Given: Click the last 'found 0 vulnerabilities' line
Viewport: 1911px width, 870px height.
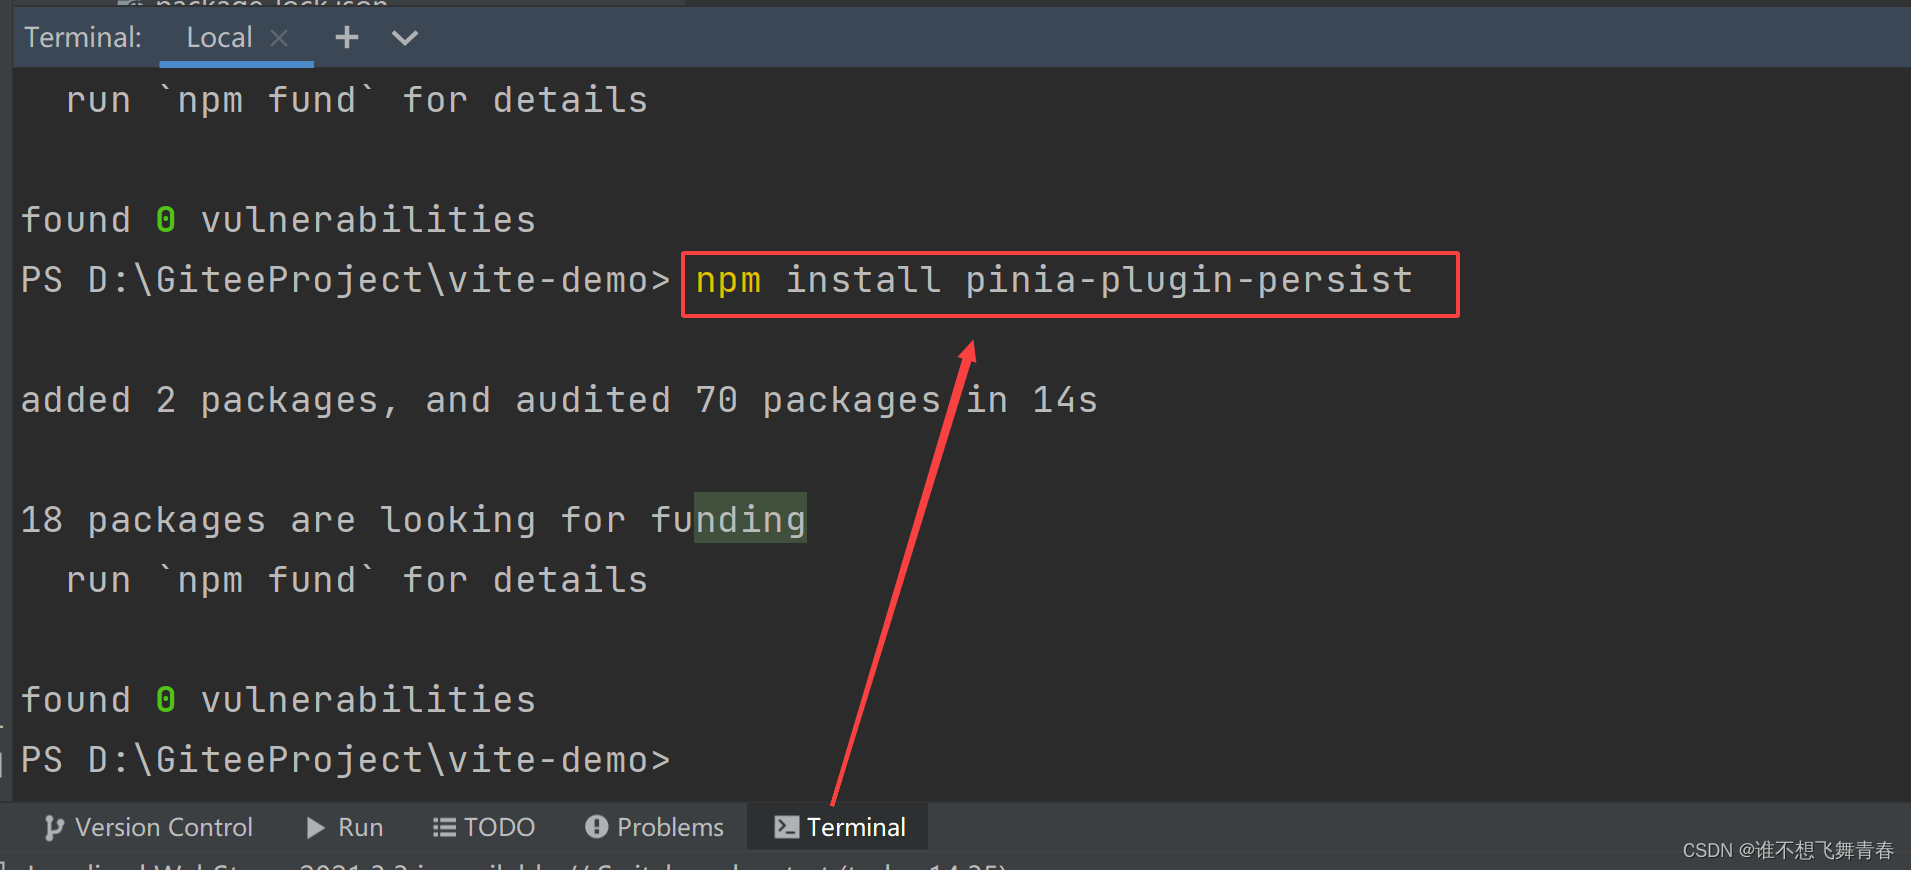Looking at the screenshot, I should [278, 700].
